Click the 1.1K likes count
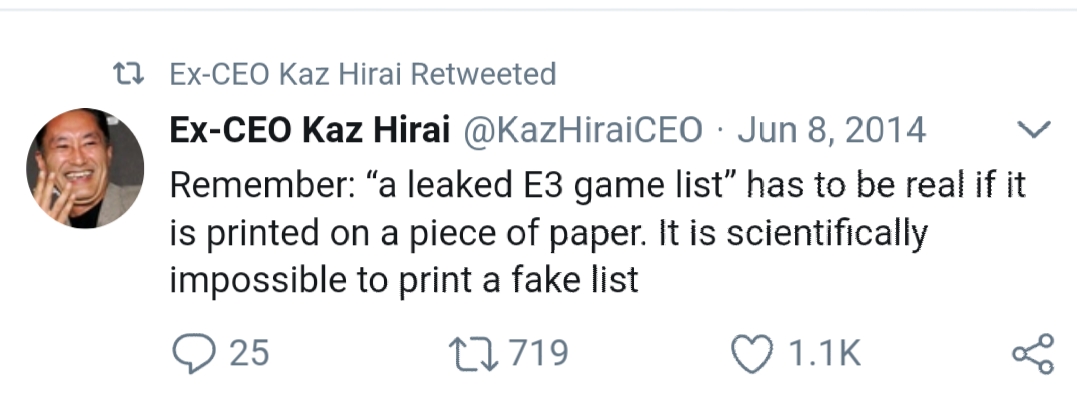Viewport: 1077px width, 405px height. pyautogui.click(x=825, y=353)
